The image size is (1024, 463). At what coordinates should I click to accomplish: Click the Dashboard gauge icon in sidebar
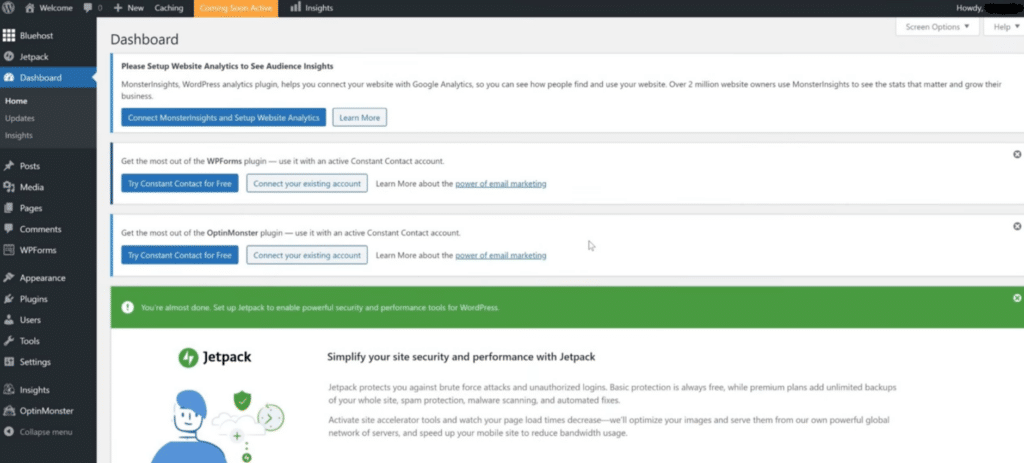click(x=8, y=78)
